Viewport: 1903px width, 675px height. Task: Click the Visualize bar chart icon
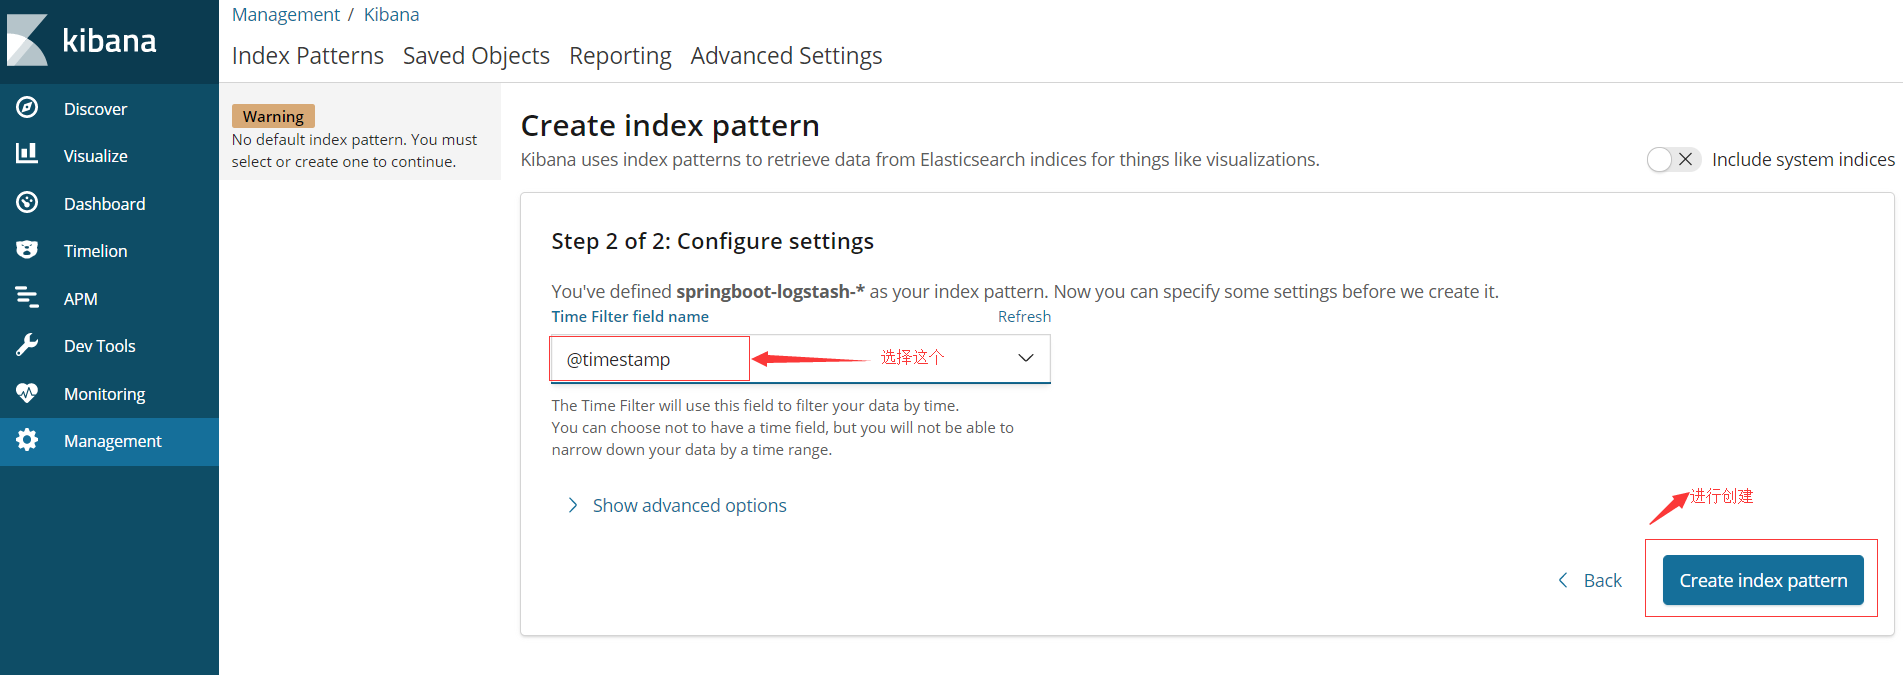coord(27,154)
